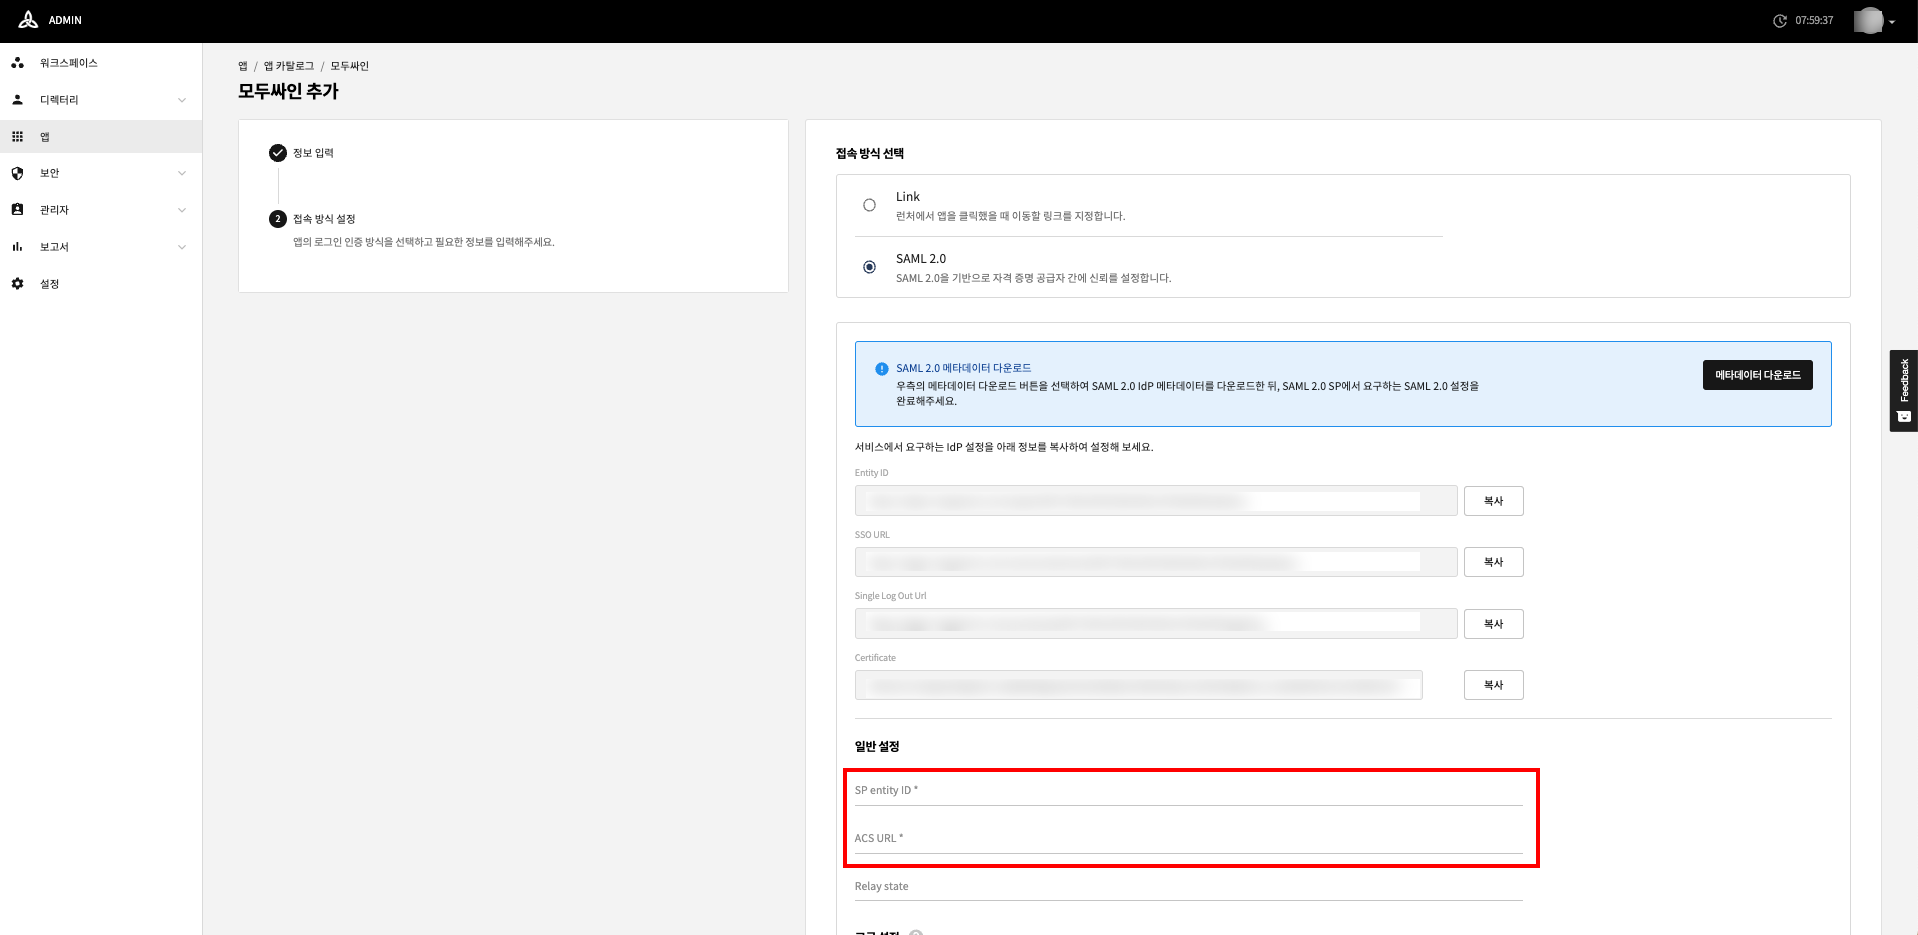Open 앱 in the sidebar
Screen dimensions: 1918x935
point(101,137)
